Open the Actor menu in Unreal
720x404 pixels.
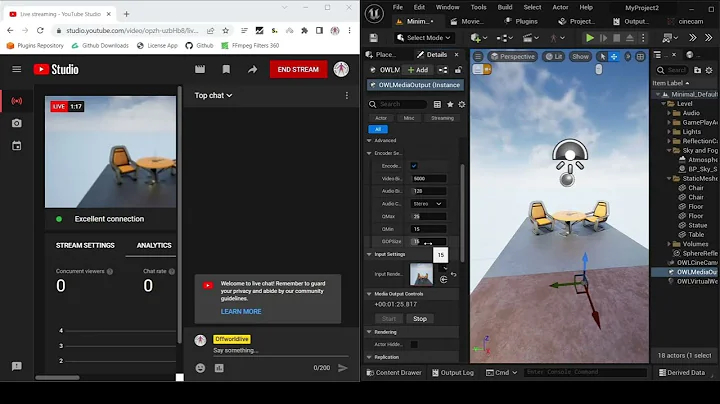(560, 7)
